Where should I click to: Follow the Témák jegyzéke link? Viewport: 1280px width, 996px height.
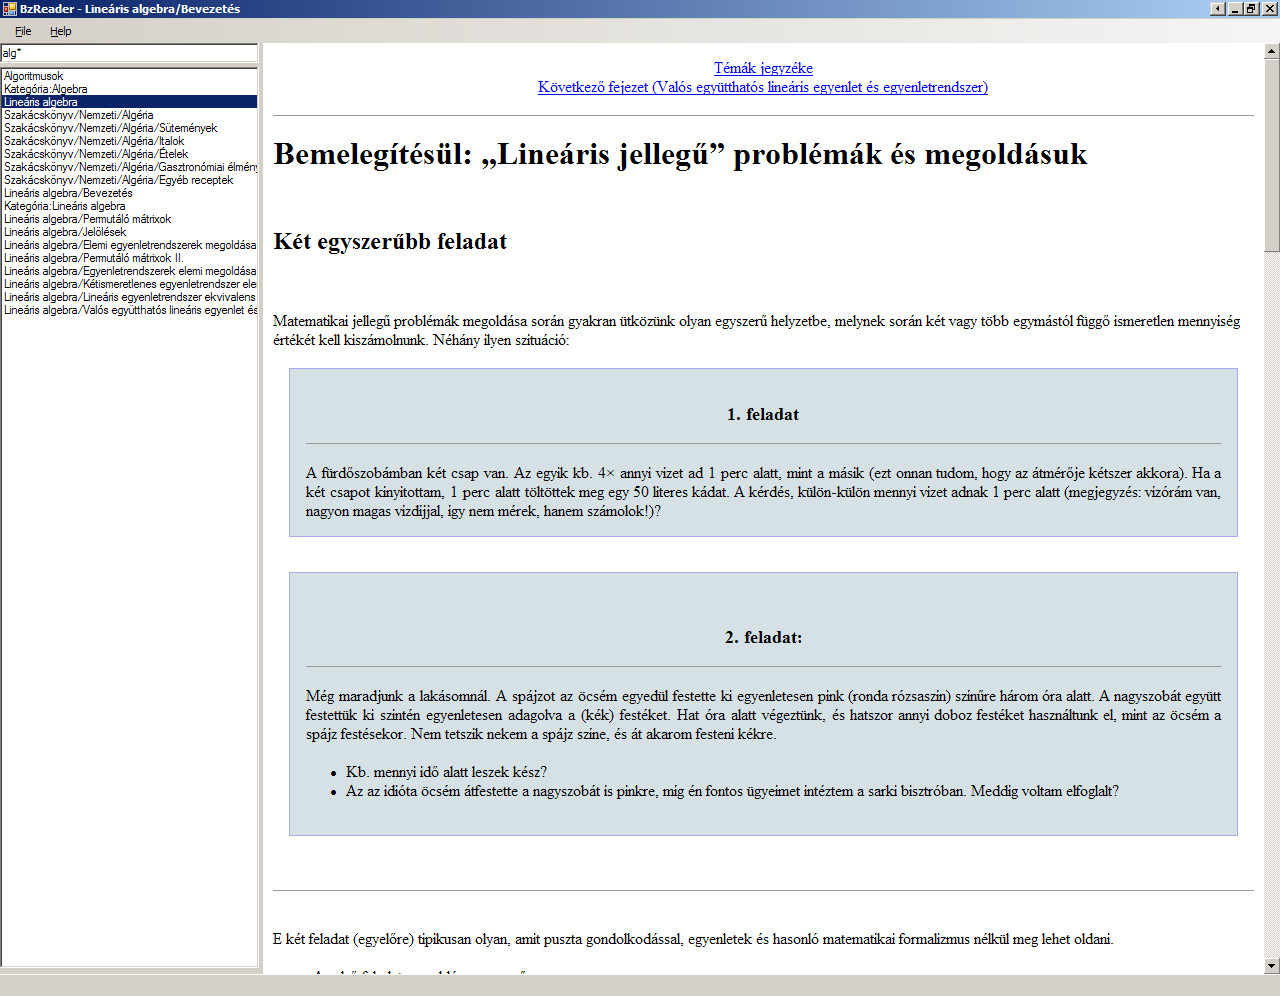point(763,68)
